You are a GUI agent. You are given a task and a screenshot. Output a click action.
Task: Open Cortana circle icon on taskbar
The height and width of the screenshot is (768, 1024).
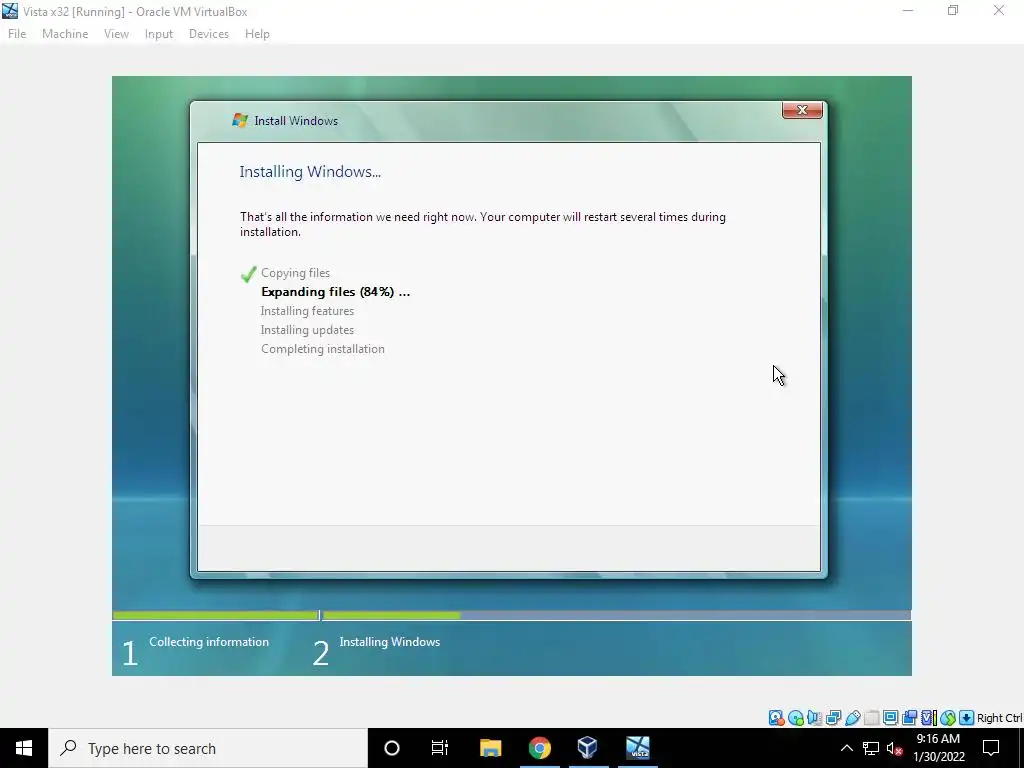pos(391,748)
